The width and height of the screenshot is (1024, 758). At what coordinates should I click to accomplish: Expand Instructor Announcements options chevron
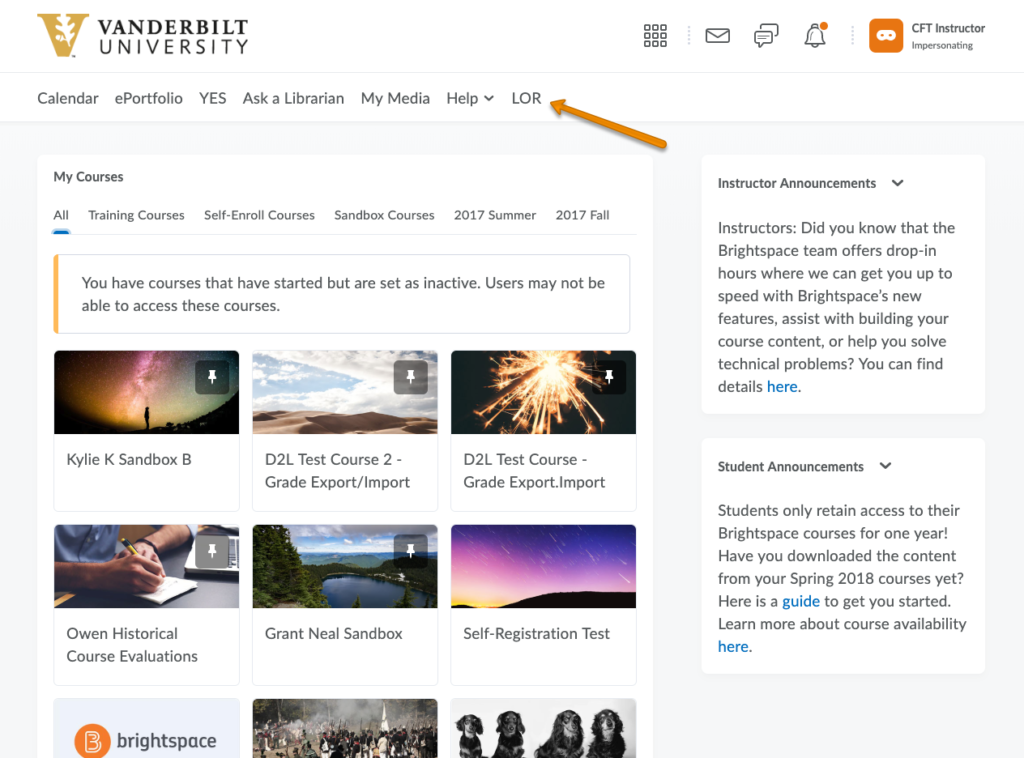(897, 183)
